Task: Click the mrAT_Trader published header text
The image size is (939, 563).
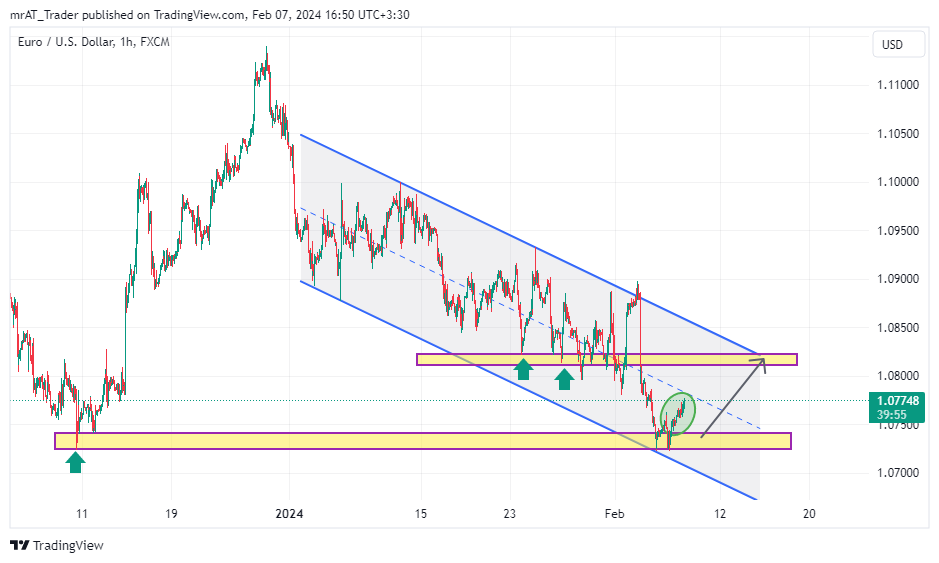Action: click(x=210, y=14)
